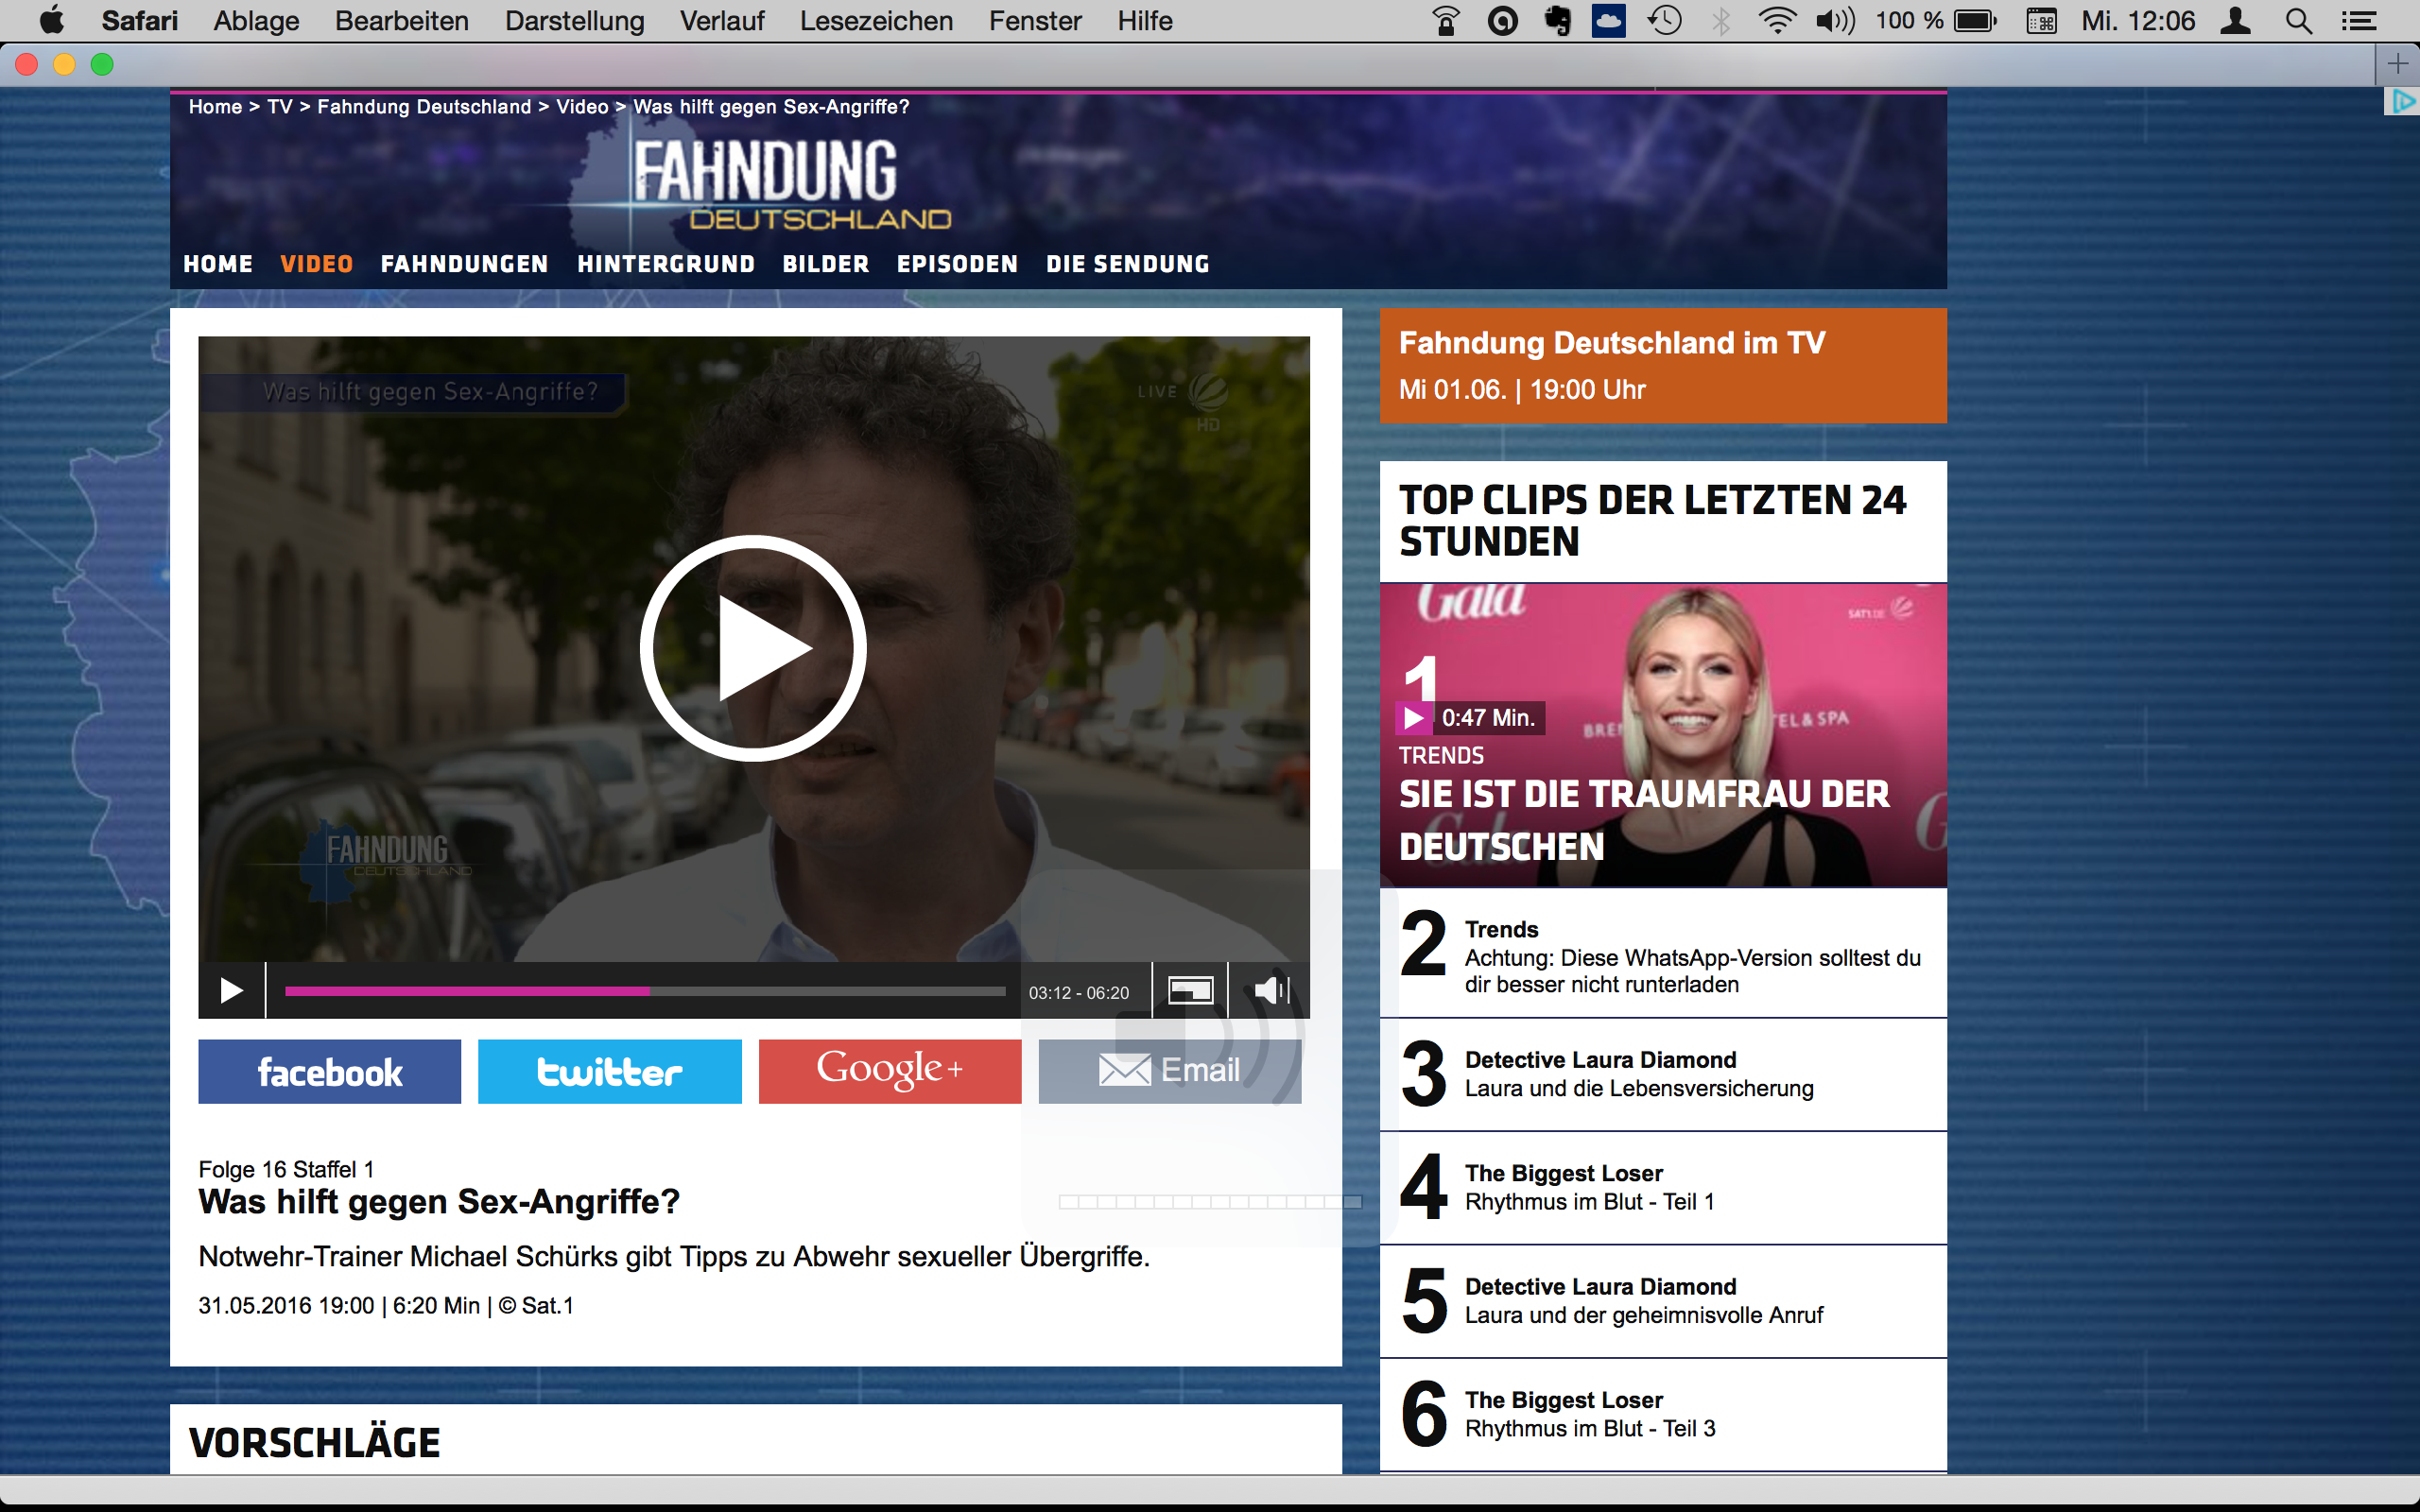
Task: Open top clip Traumfrau der Deutschen thumbnail
Action: coord(1663,735)
